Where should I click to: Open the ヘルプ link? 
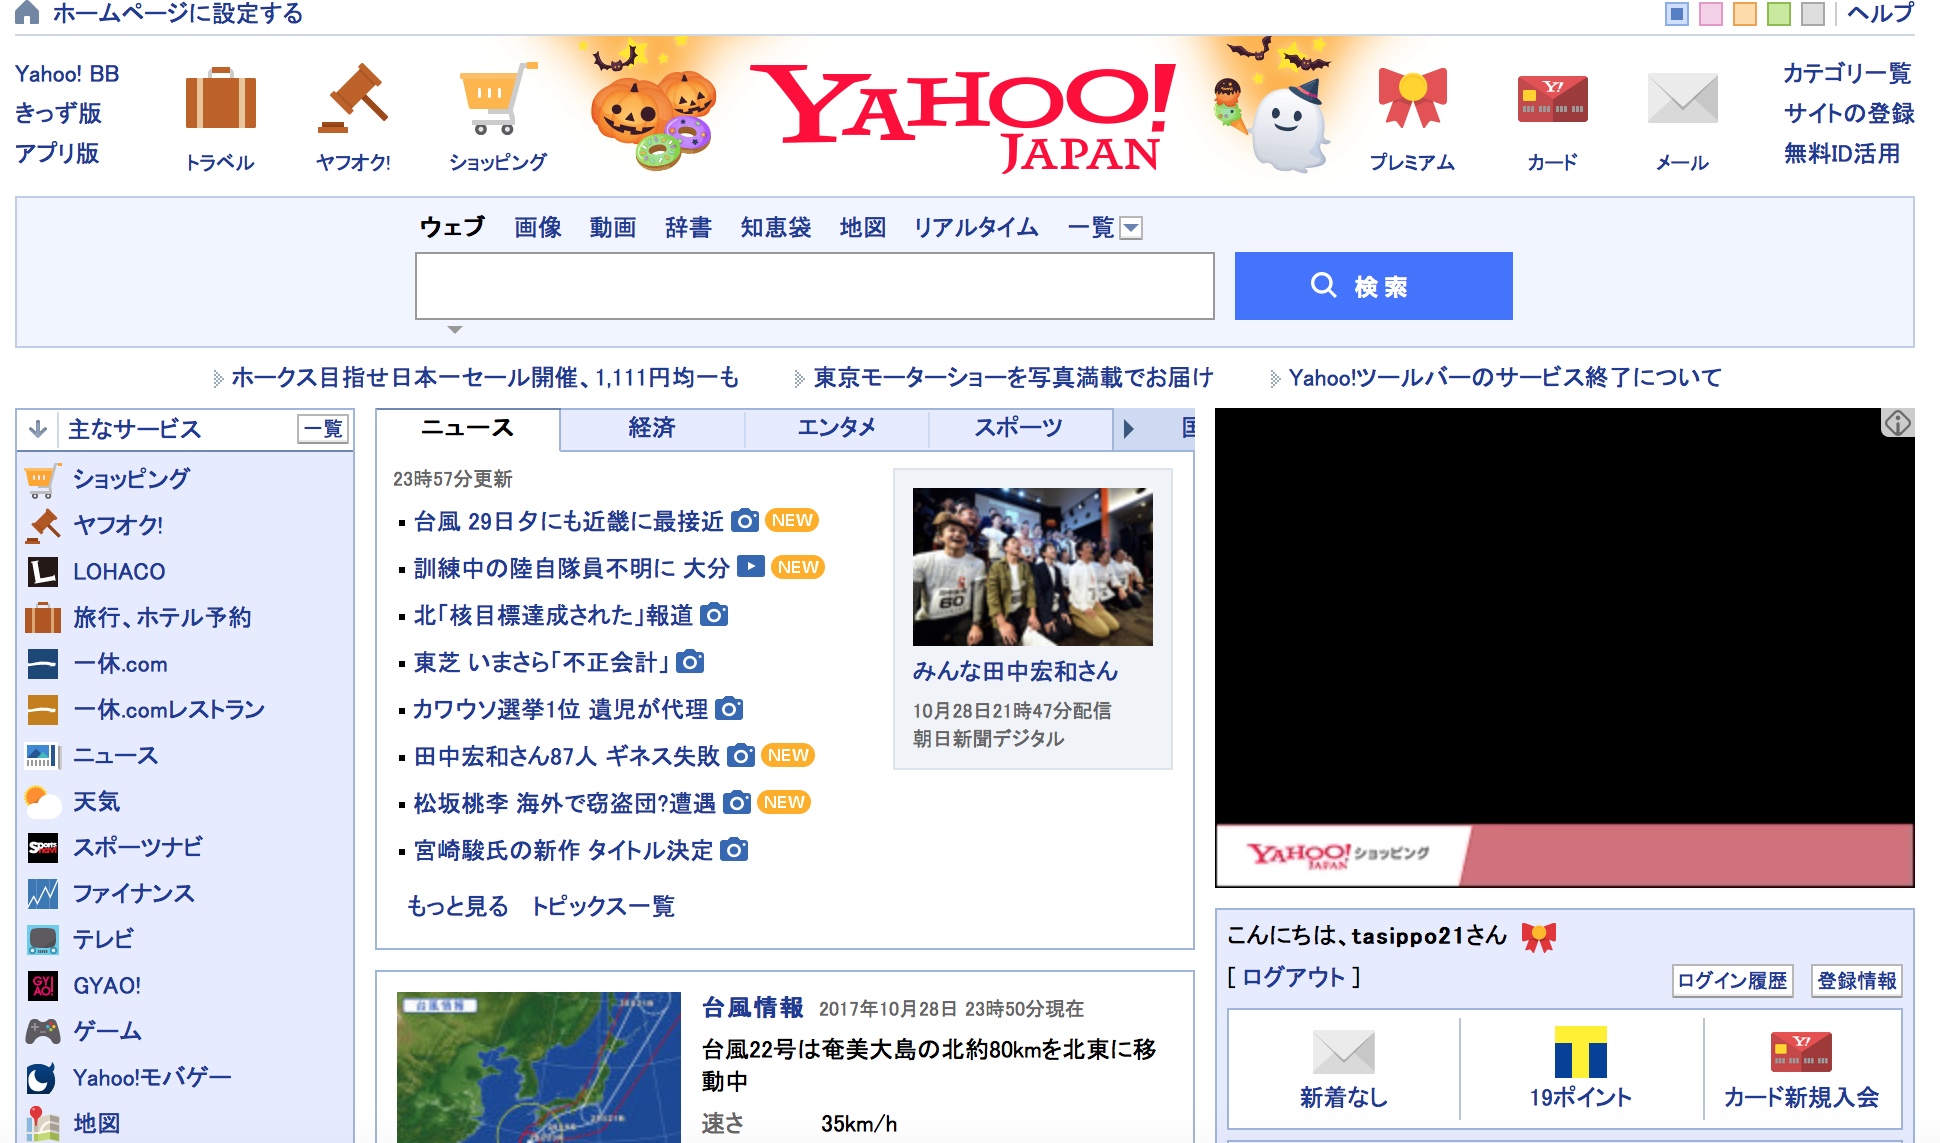click(x=1880, y=13)
